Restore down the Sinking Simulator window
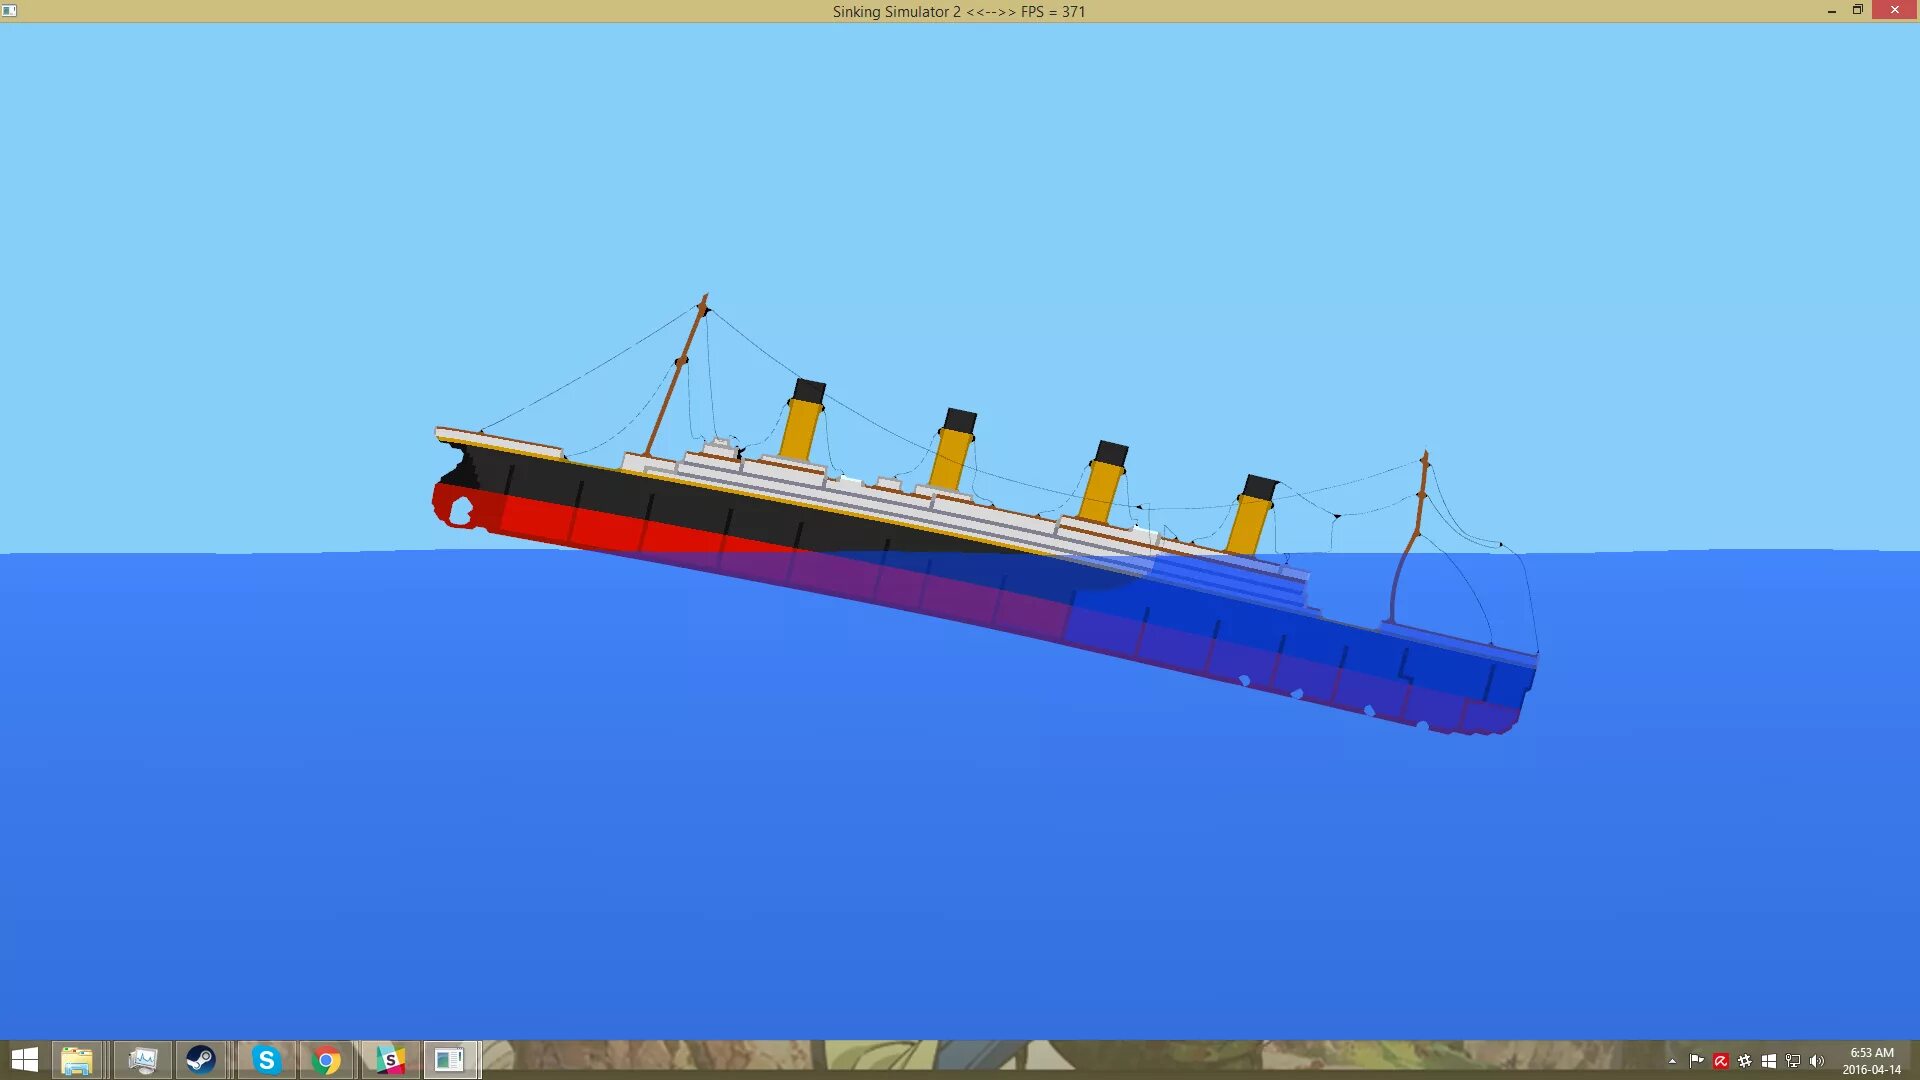 click(x=1858, y=10)
